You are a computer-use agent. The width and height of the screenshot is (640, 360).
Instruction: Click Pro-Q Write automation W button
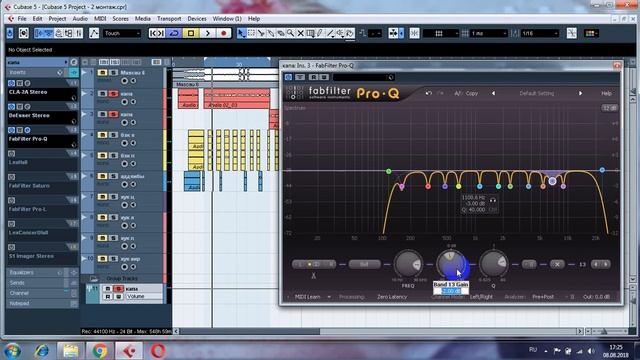pyautogui.click(x=324, y=77)
